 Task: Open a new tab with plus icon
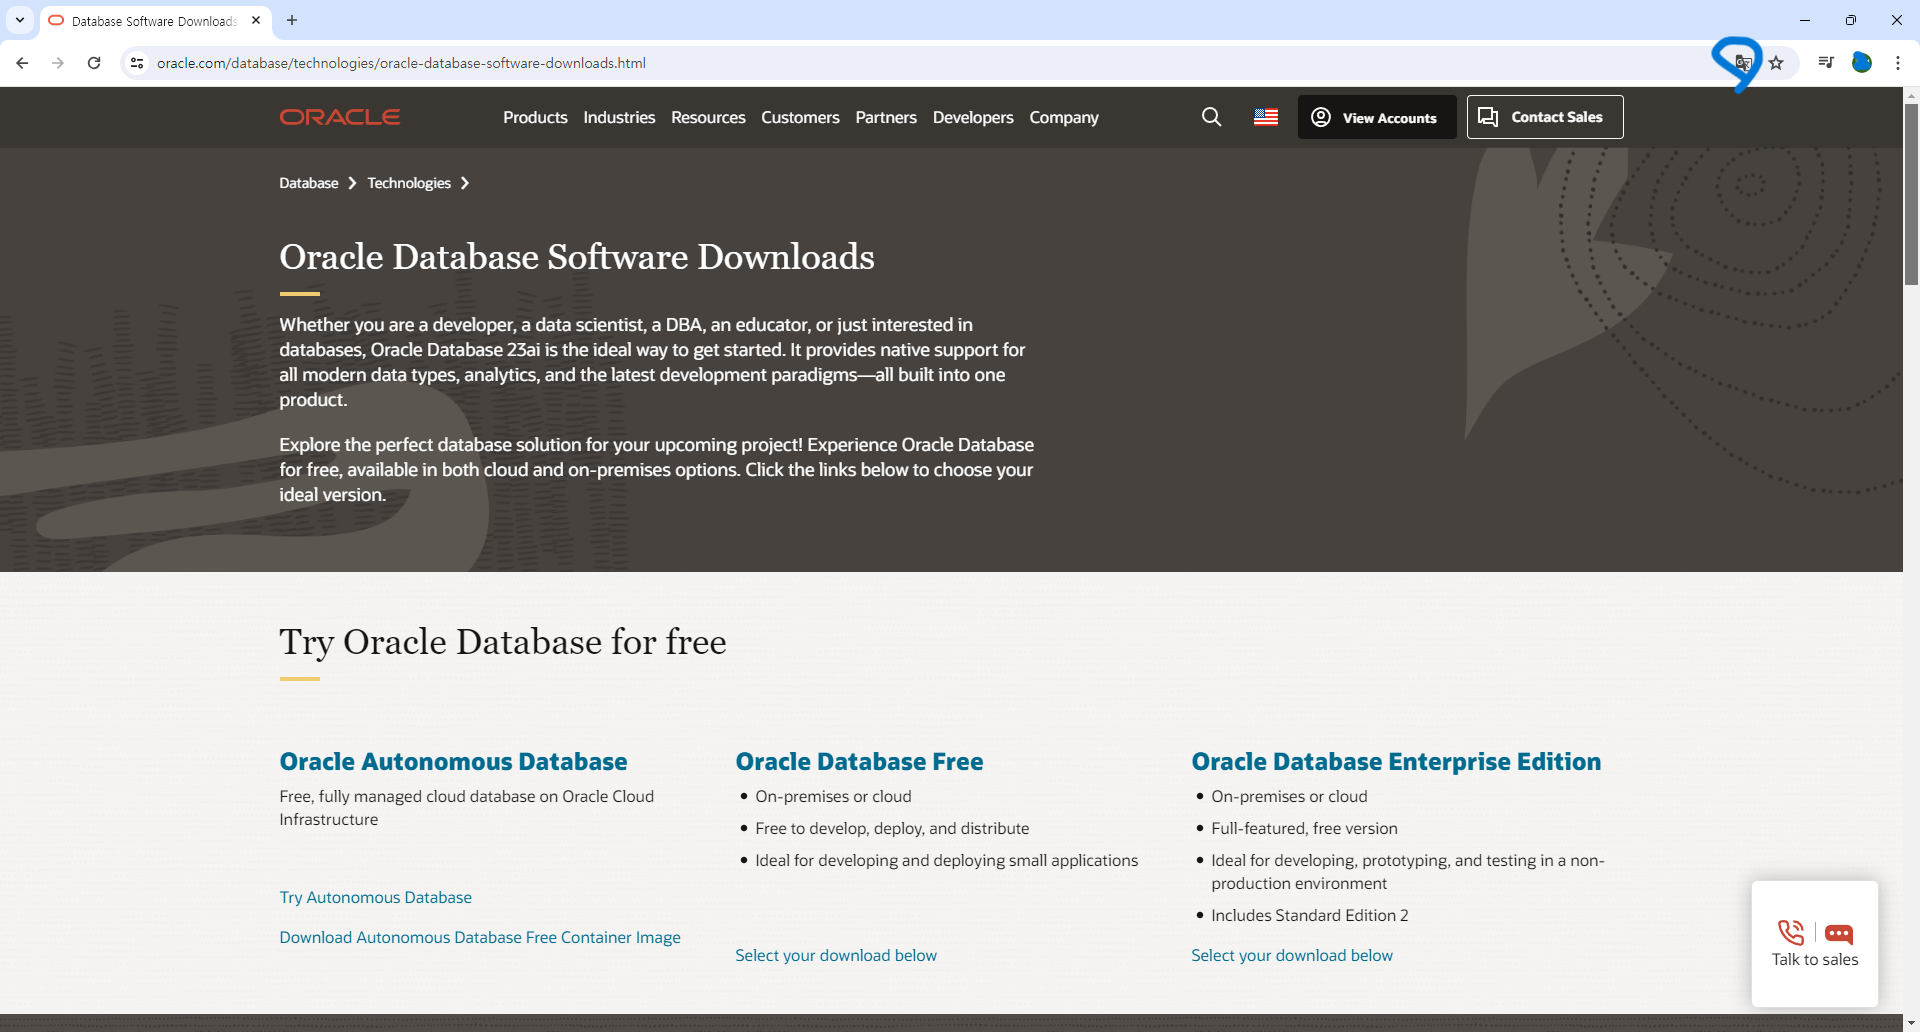pyautogui.click(x=292, y=20)
